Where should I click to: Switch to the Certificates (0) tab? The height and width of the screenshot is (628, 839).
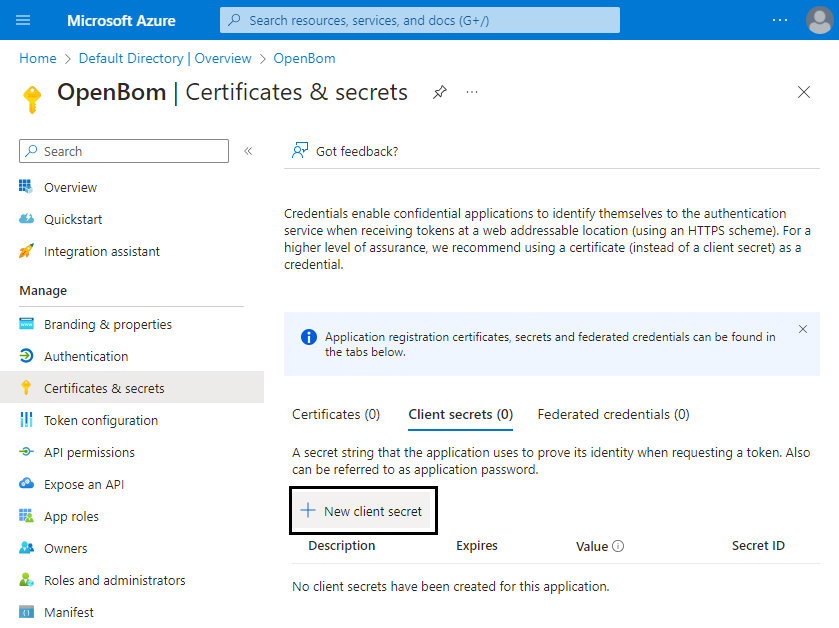336,415
